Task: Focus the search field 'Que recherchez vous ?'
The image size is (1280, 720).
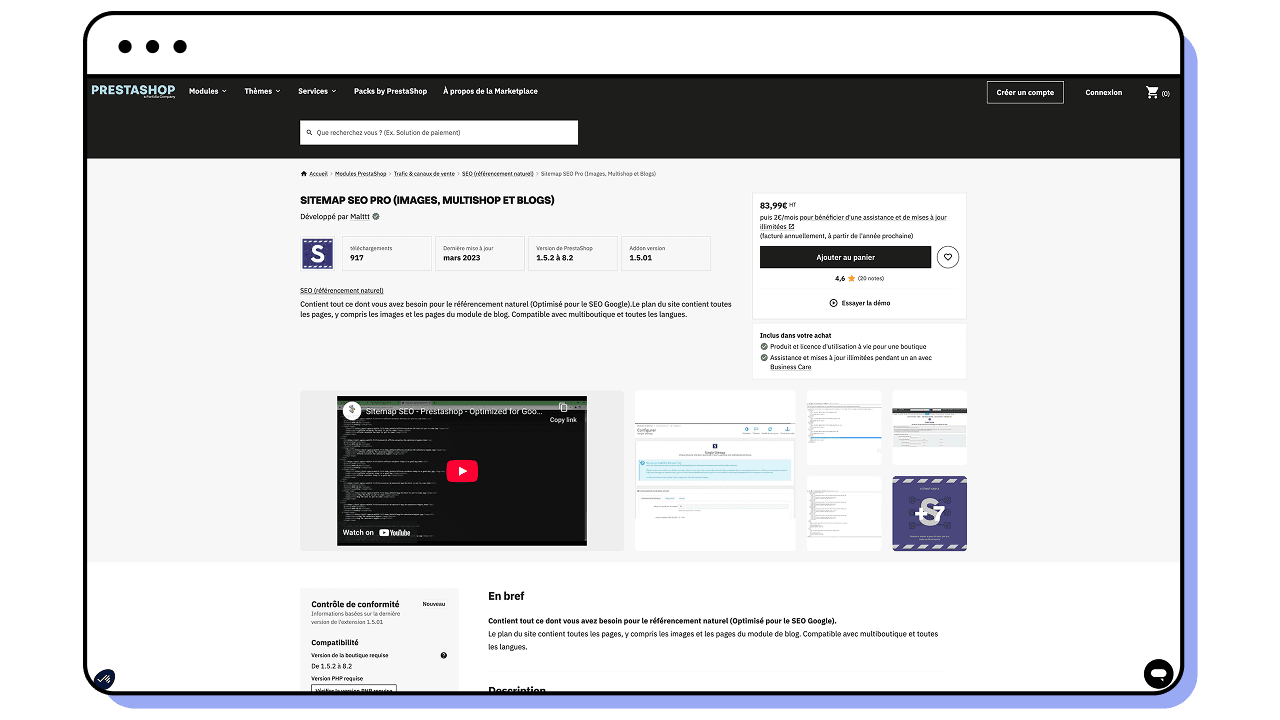Action: pos(439,132)
